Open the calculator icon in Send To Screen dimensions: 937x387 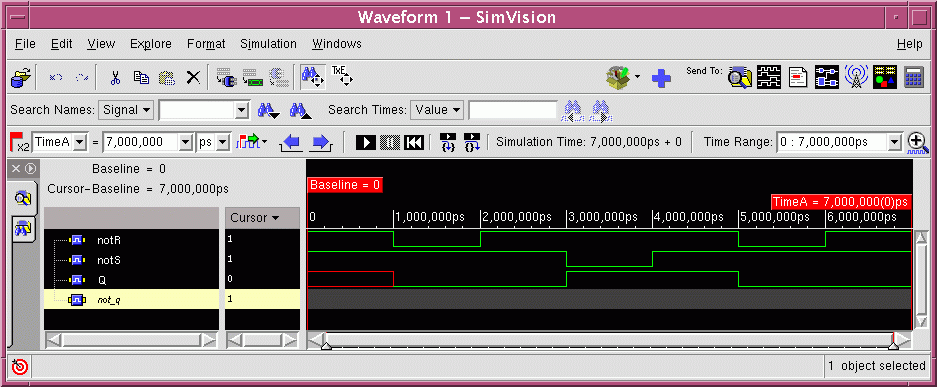(x=914, y=77)
